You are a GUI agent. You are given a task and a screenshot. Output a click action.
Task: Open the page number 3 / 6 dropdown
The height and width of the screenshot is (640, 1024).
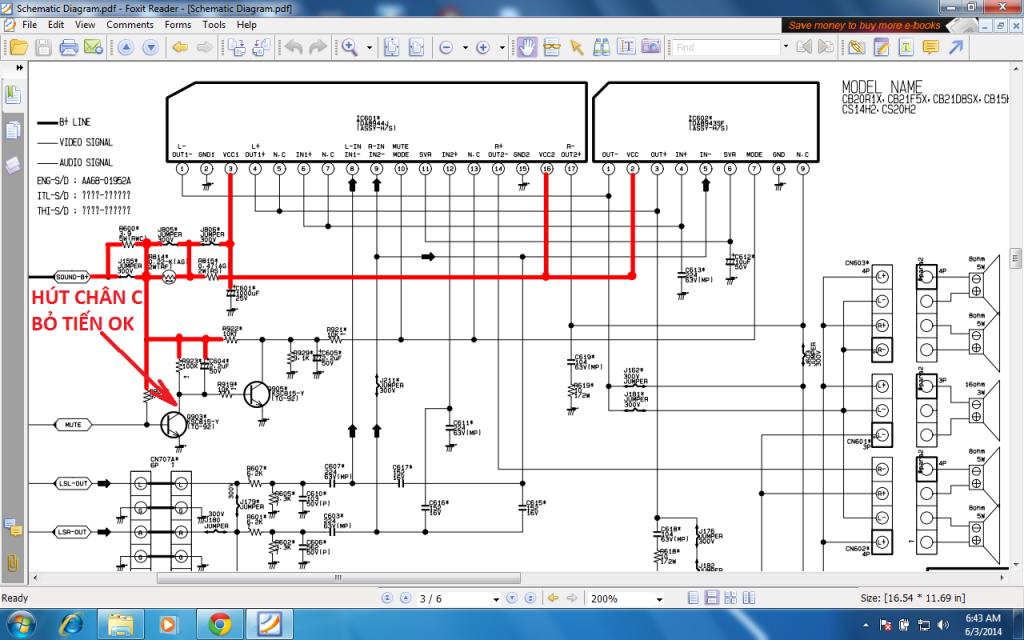click(497, 599)
